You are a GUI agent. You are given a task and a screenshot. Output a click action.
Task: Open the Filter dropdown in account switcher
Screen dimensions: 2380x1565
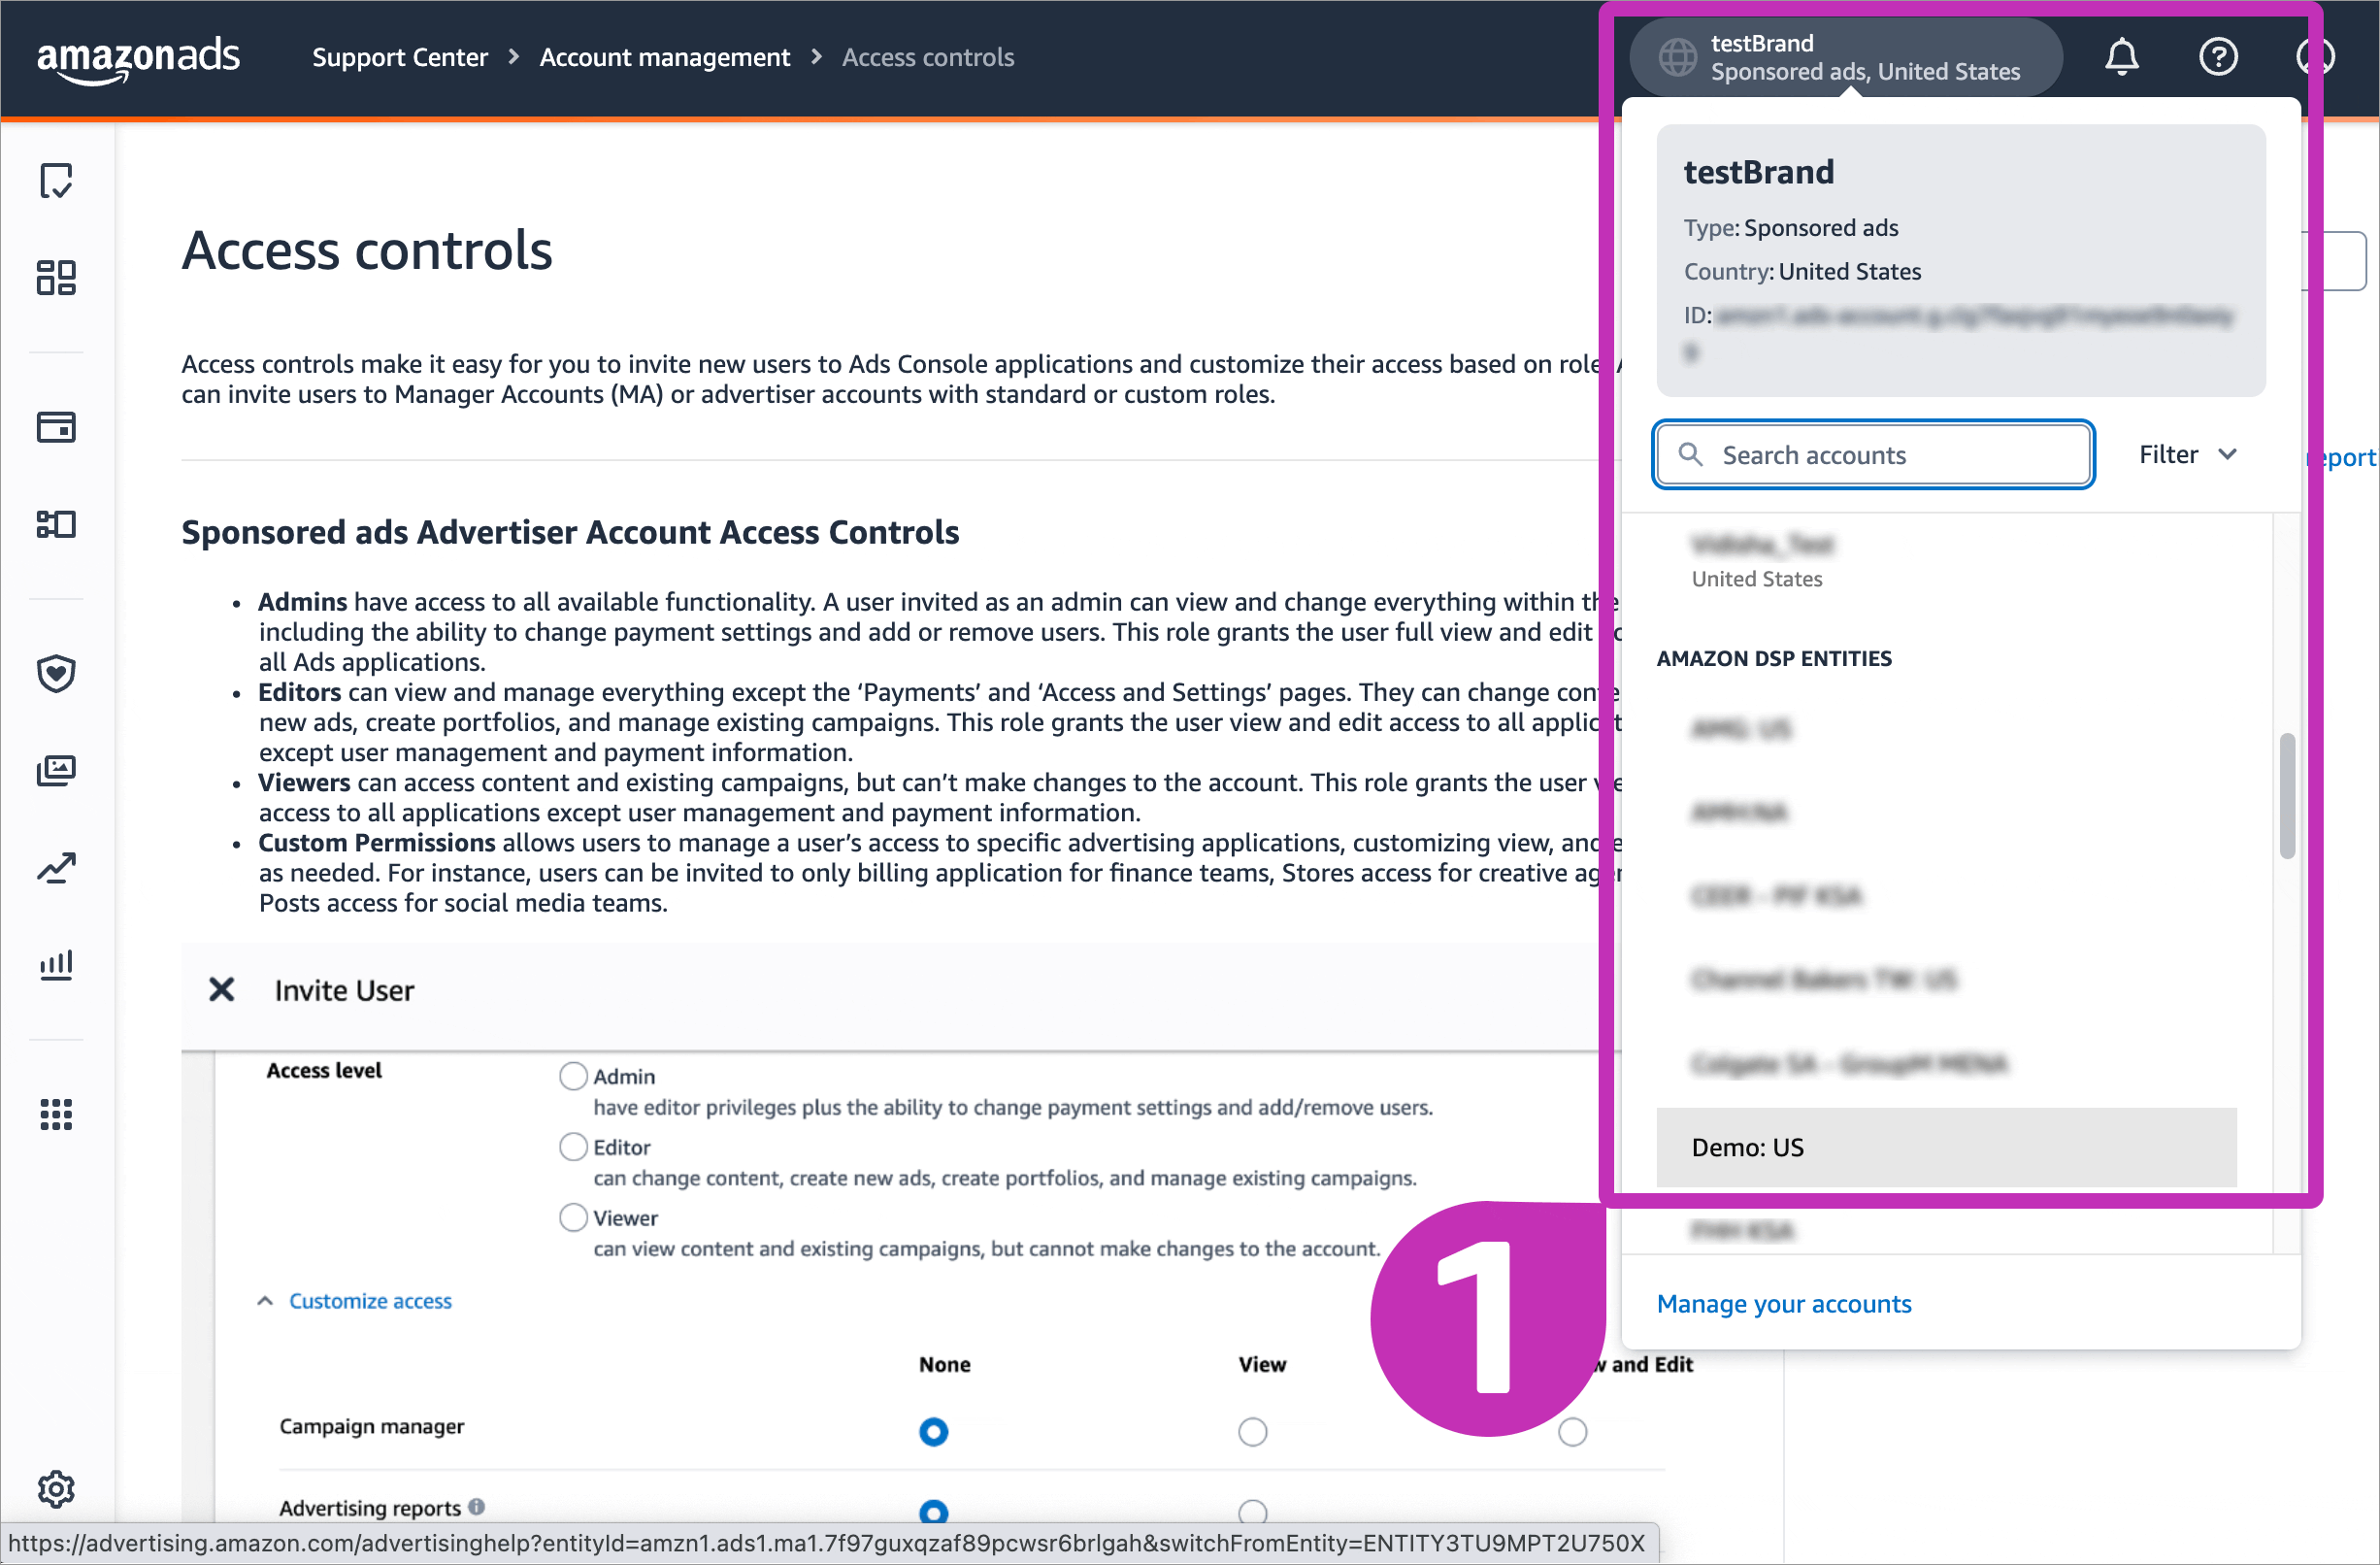(2187, 455)
